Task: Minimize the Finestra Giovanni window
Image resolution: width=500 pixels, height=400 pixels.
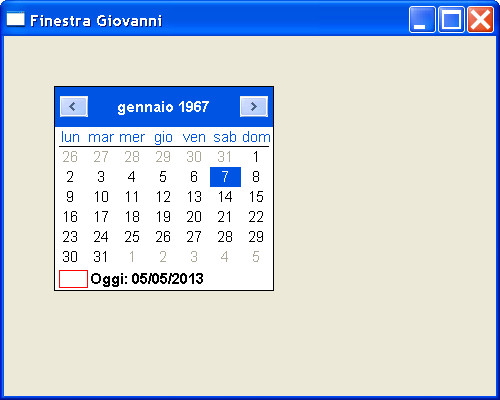Action: pyautogui.click(x=422, y=20)
